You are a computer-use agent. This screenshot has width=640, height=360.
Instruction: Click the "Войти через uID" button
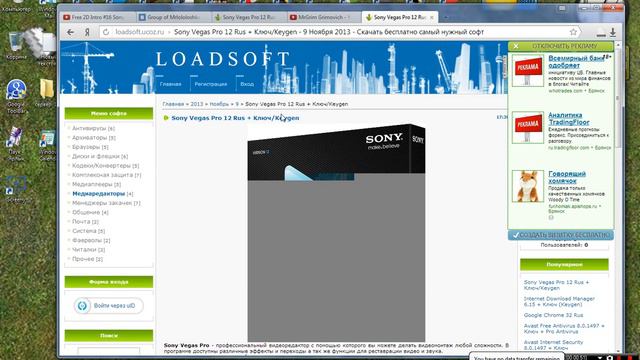109,306
